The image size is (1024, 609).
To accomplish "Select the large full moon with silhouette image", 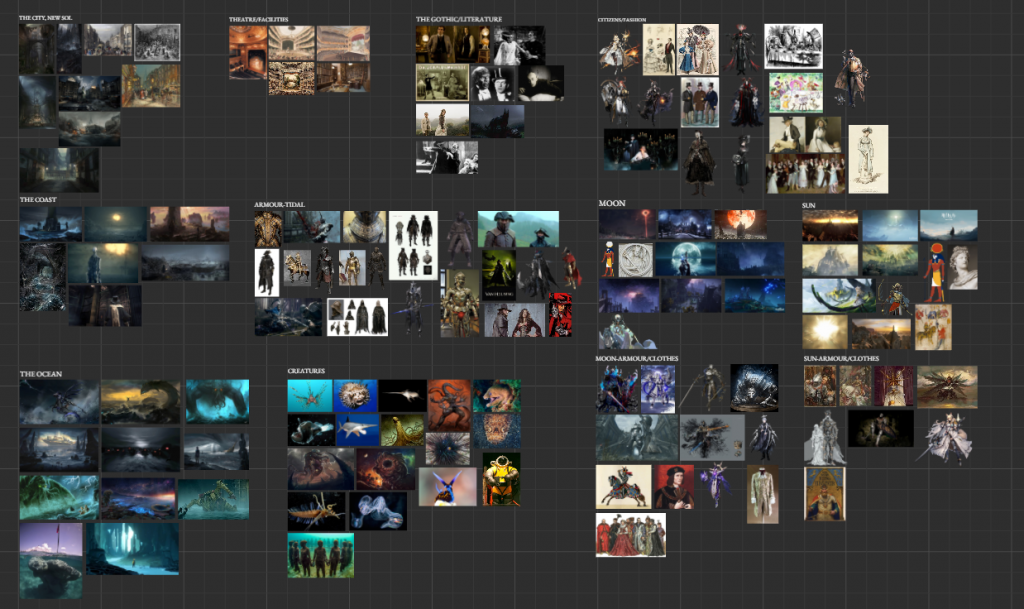I will (x=685, y=259).
